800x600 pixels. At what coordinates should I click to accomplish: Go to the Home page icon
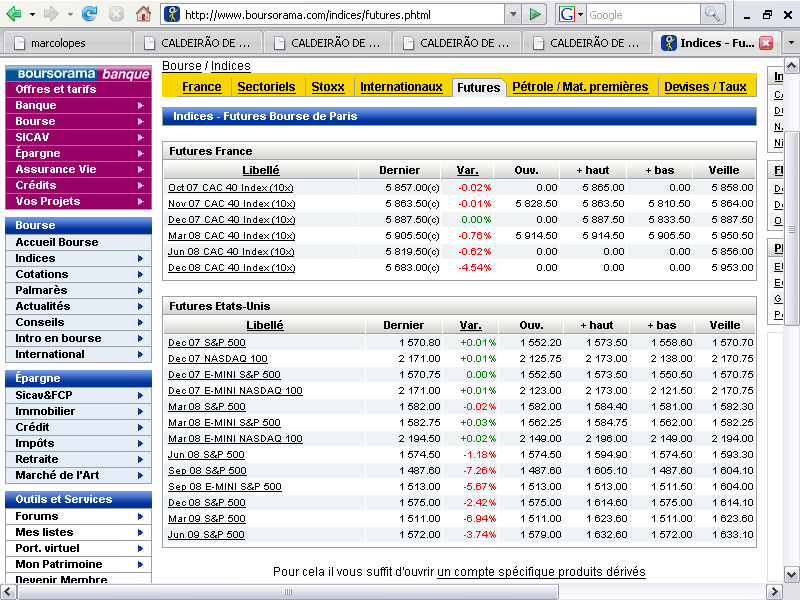[x=143, y=14]
